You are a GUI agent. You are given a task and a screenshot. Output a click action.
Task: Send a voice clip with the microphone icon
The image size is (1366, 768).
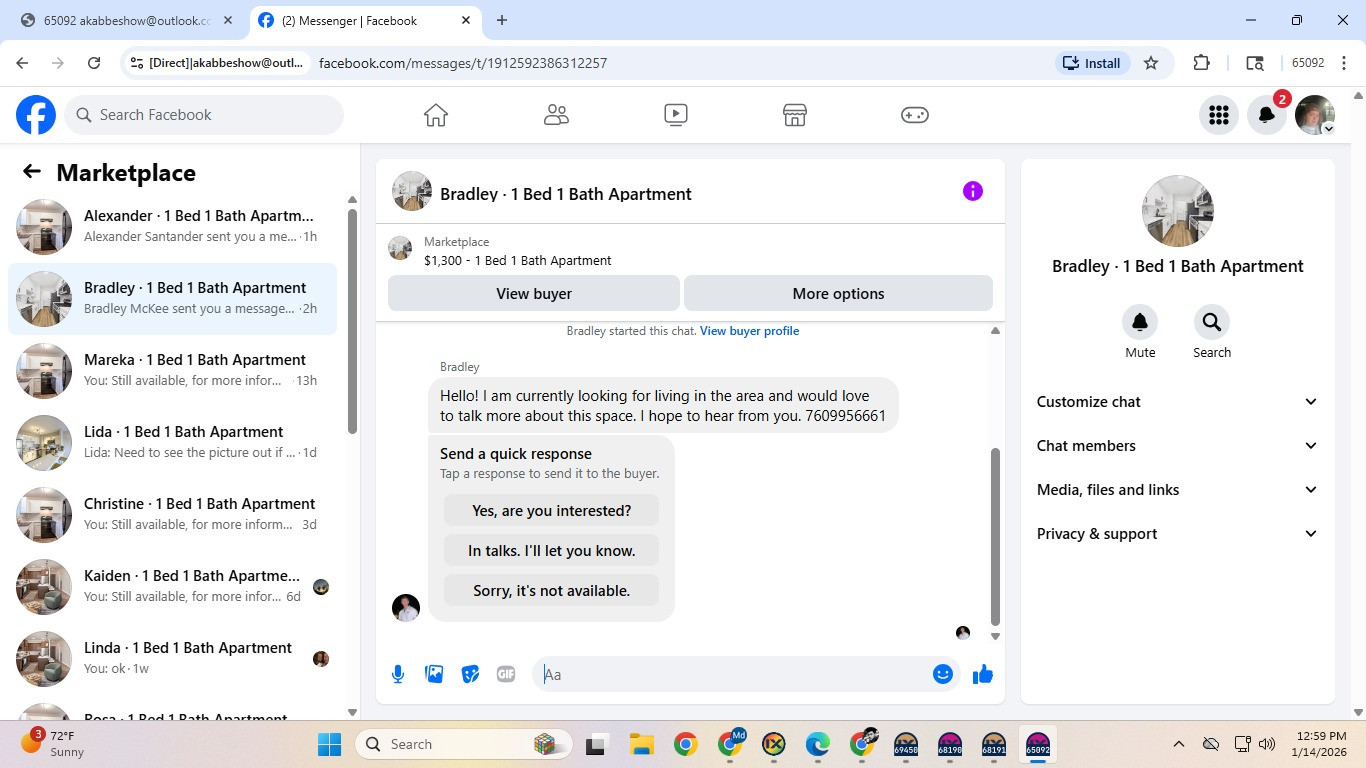click(398, 674)
